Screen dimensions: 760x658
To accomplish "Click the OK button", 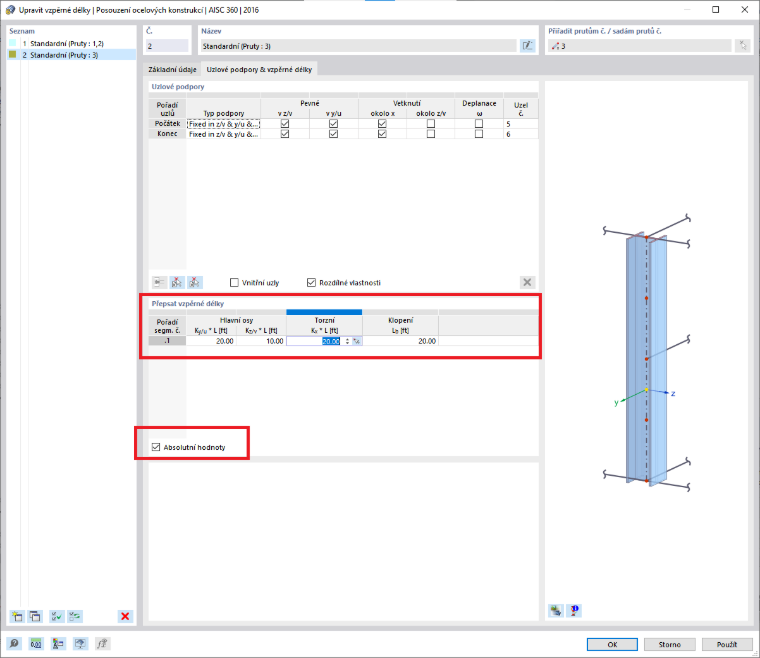I will click(612, 644).
